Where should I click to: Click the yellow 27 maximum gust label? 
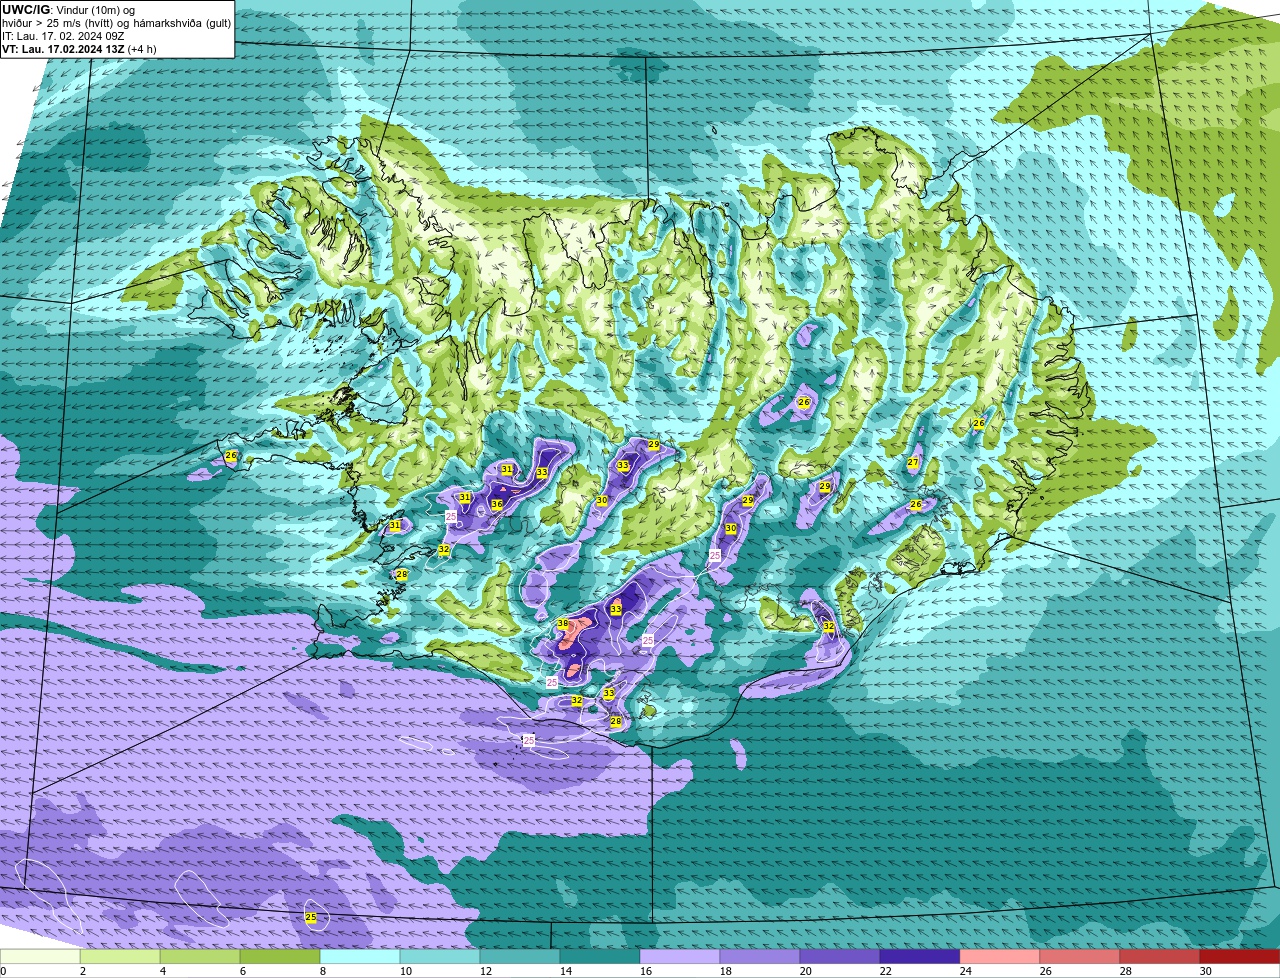[x=913, y=463]
